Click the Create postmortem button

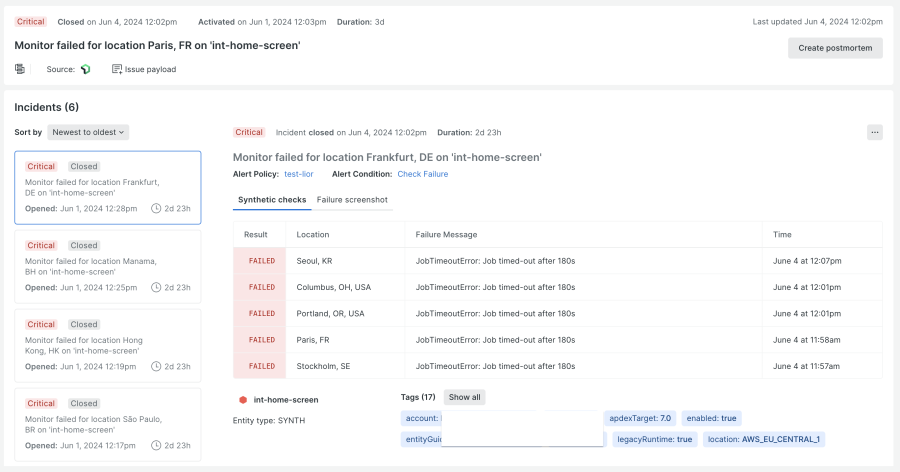835,48
